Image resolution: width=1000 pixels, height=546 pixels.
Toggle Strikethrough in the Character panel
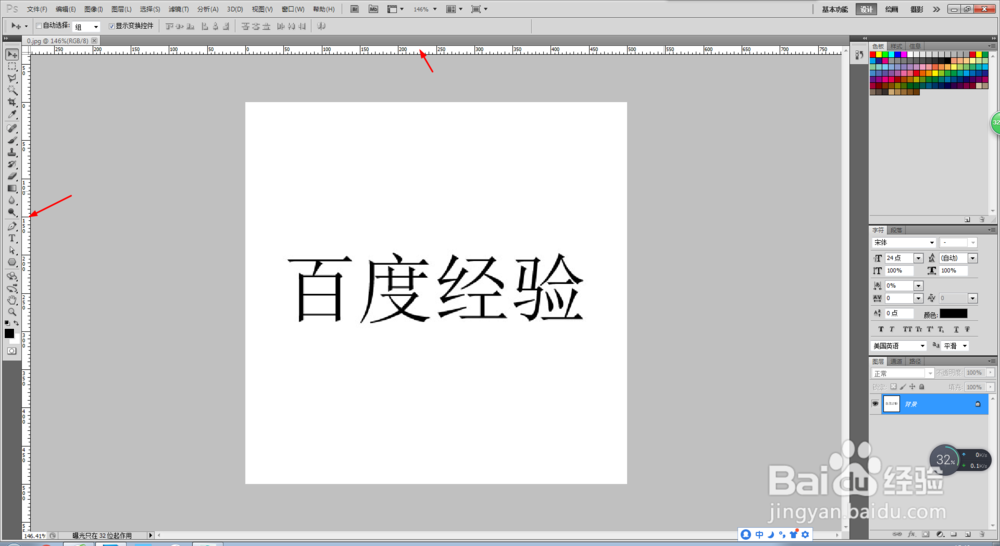point(967,329)
